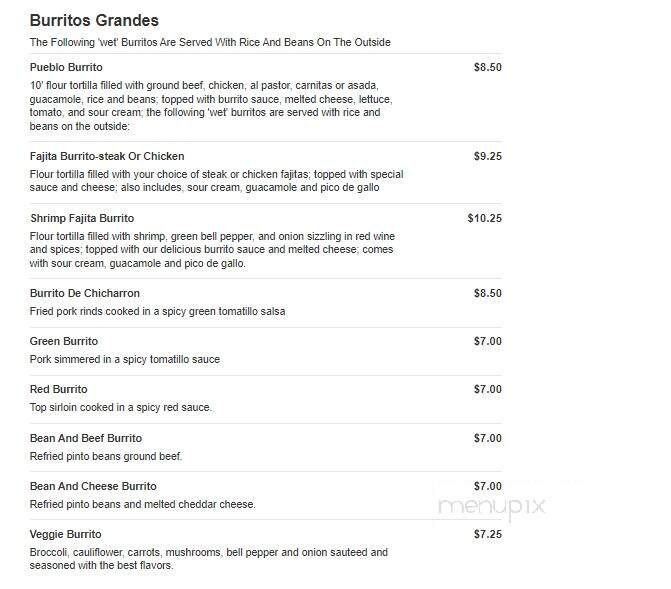
Task: Open the Fajita Burrito-steak Or Chicken item
Action: (107, 156)
